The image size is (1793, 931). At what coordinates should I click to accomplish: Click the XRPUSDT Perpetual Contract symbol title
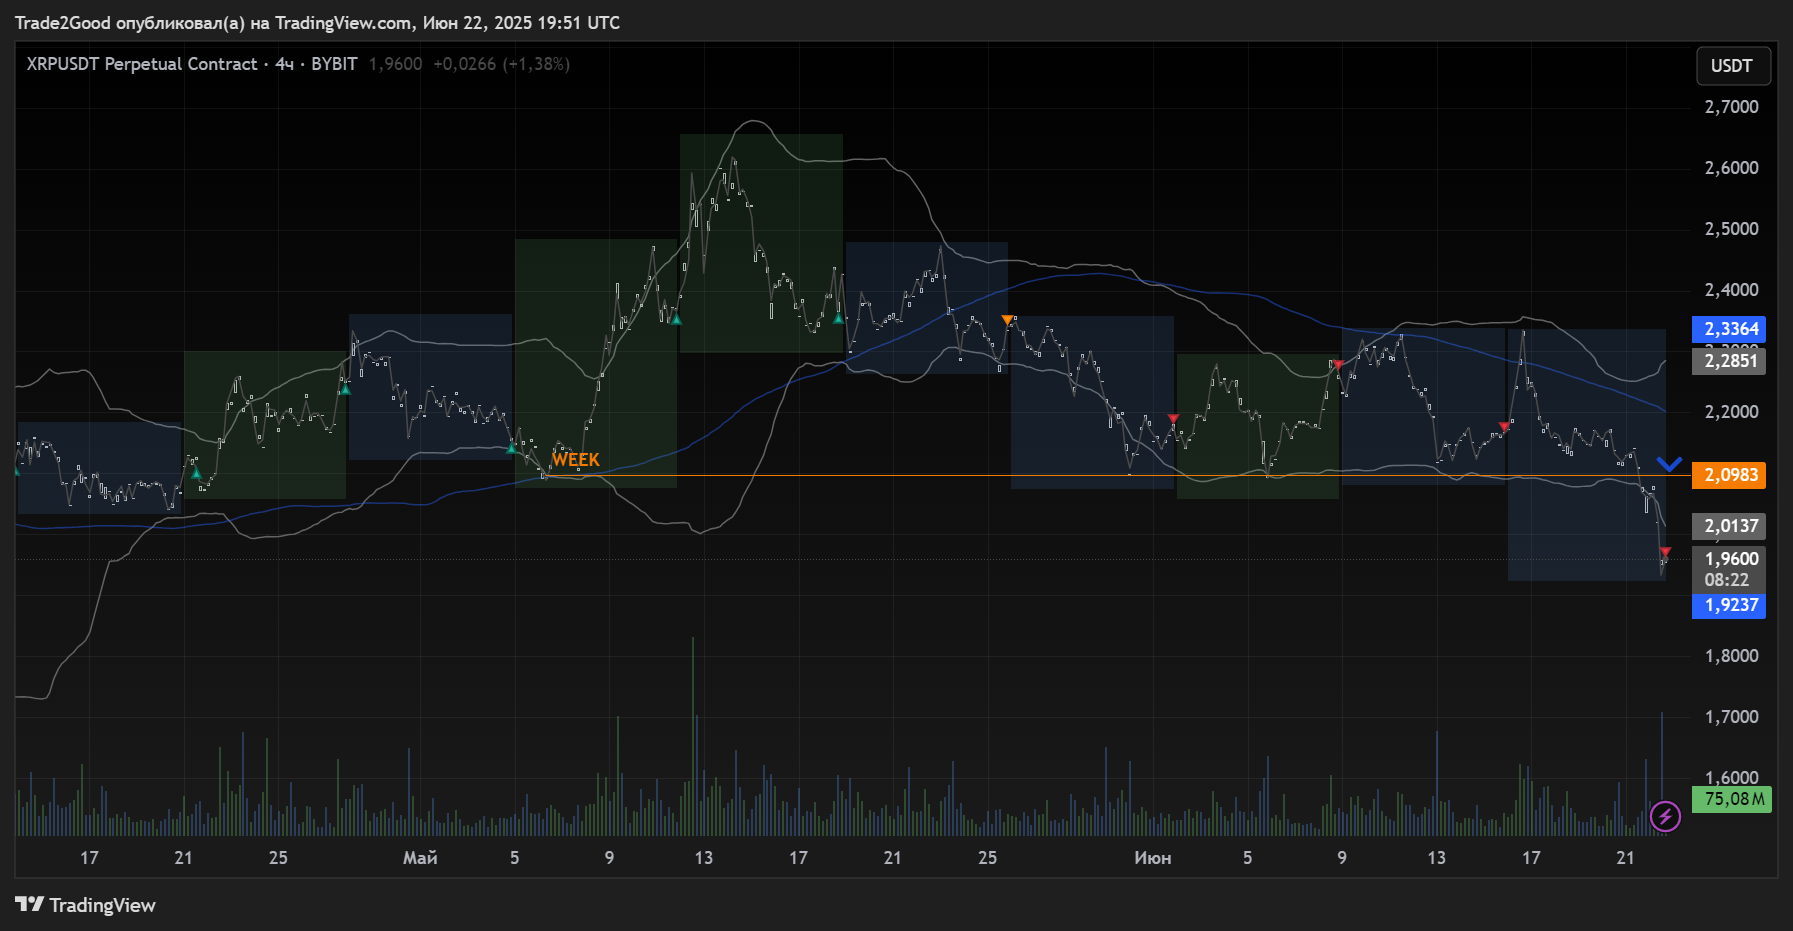[142, 64]
